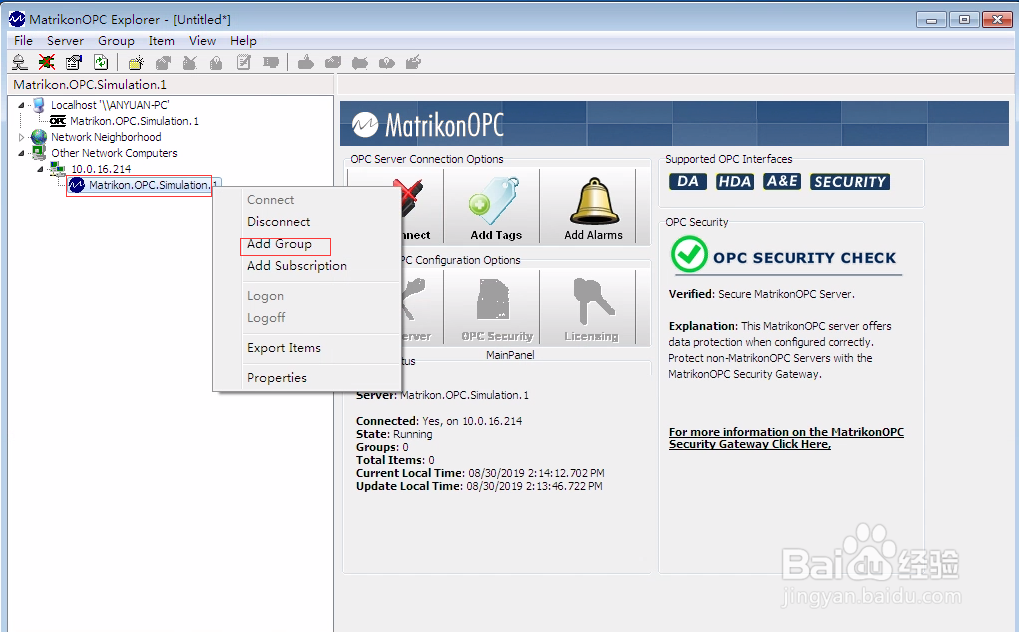1019x632 pixels.
Task: Click the delete server toolbar icon
Action: pyautogui.click(x=46, y=61)
